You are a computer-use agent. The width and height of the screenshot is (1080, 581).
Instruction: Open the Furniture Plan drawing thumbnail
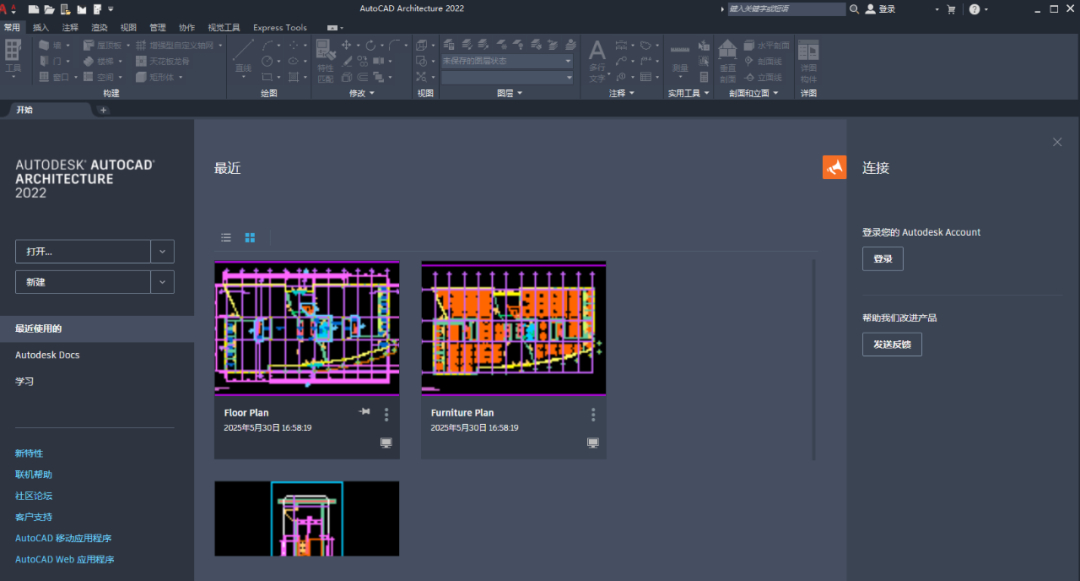coord(513,328)
